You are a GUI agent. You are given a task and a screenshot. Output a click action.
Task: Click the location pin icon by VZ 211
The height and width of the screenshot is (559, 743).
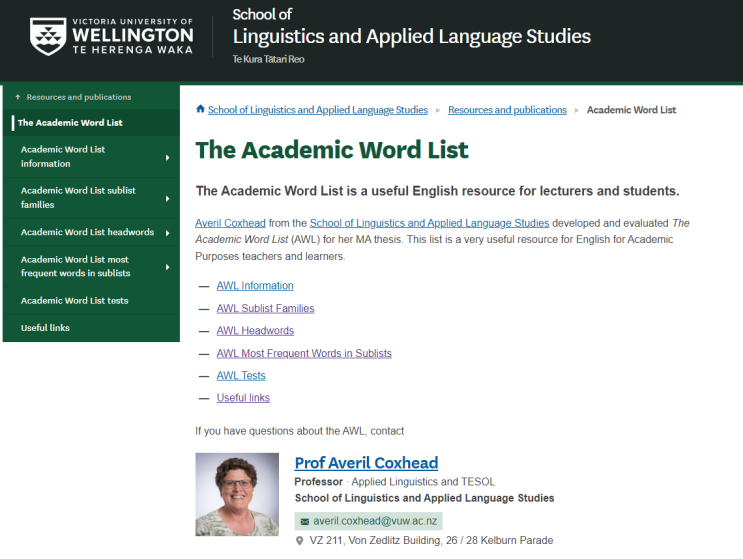300,541
